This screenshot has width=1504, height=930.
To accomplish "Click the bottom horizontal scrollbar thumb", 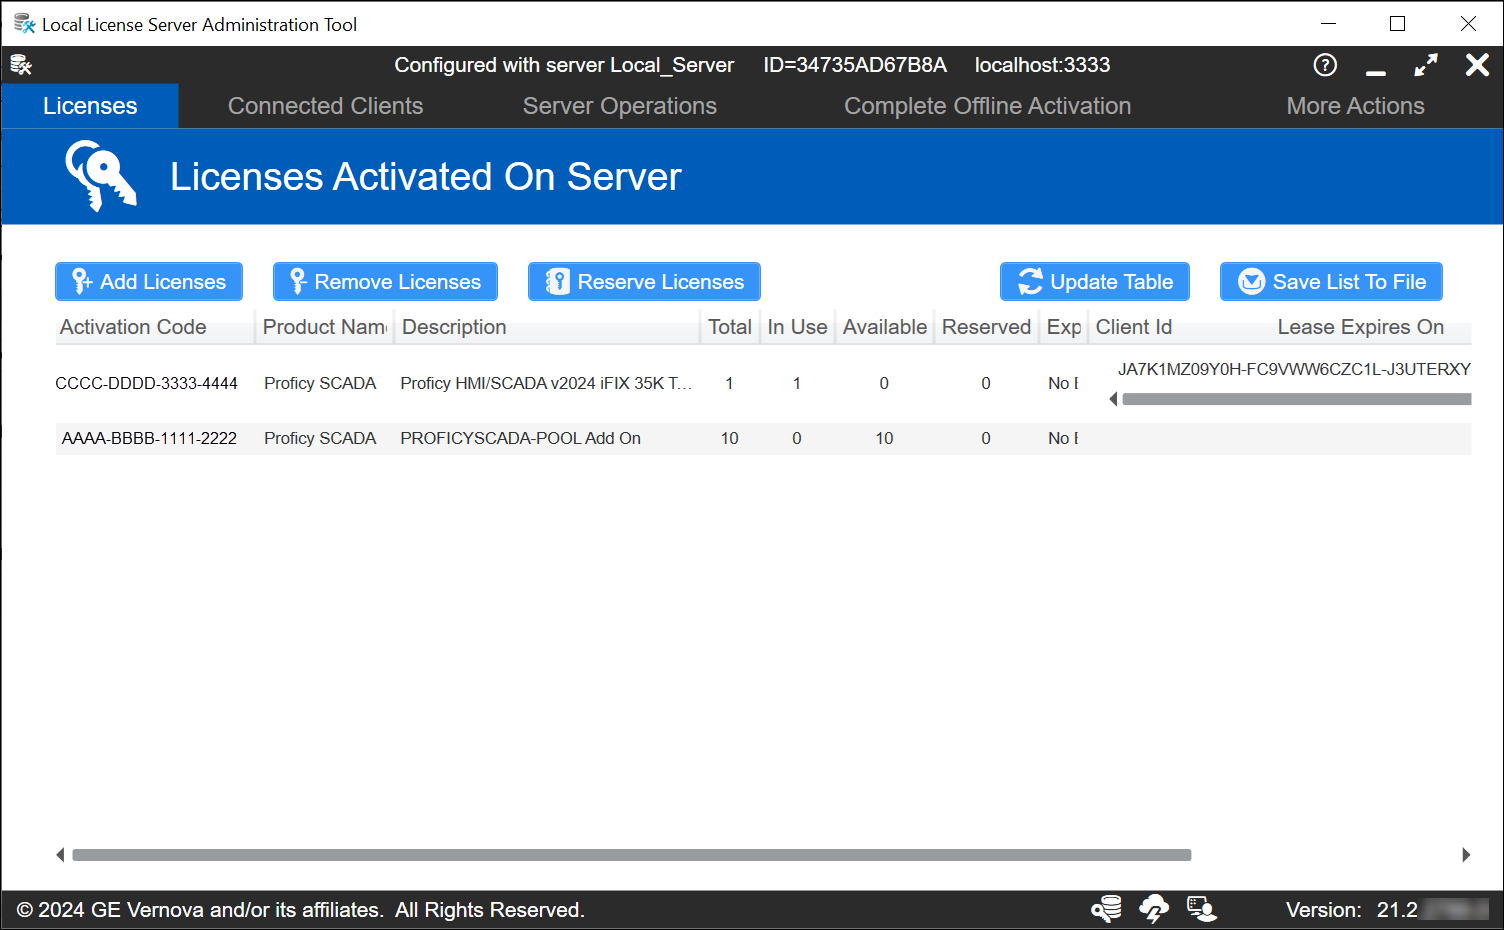I will pos(632,855).
